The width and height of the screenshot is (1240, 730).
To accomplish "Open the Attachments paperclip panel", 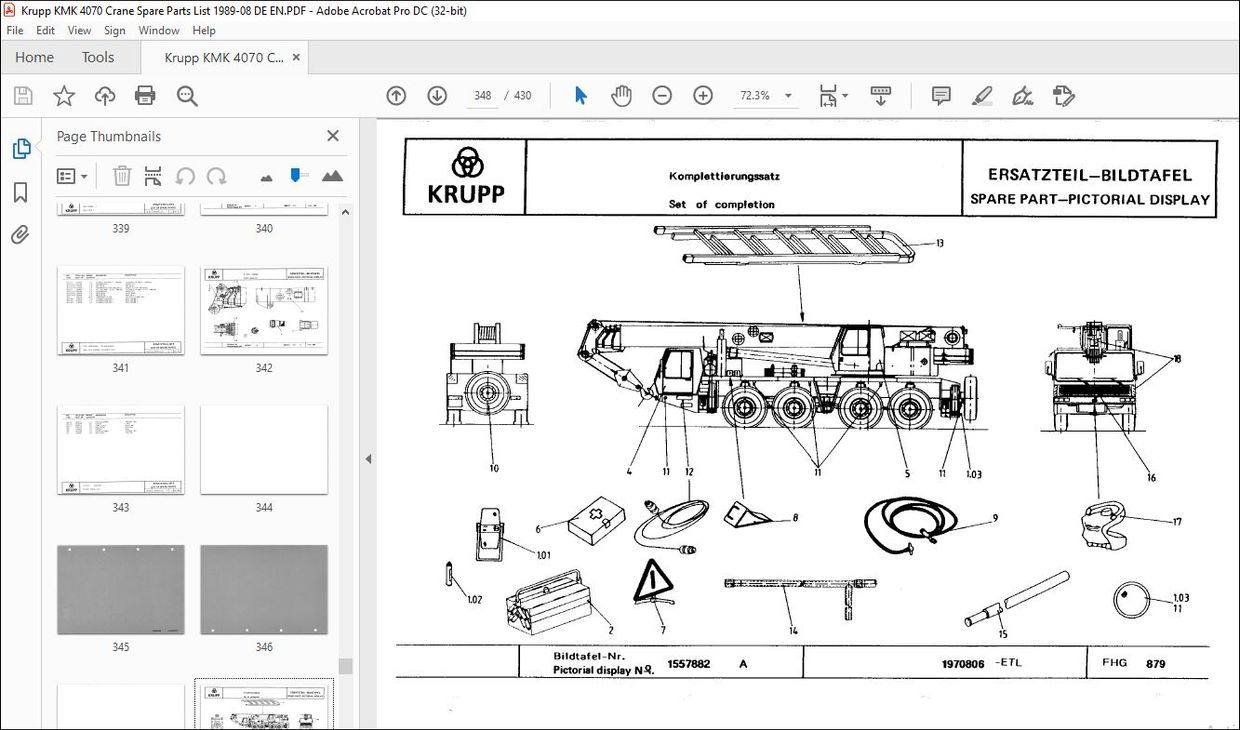I will point(20,235).
